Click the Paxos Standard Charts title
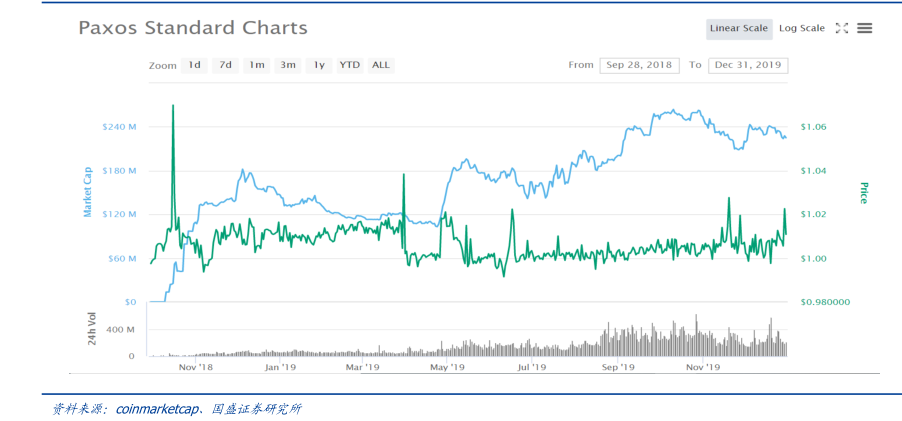Image resolution: width=902 pixels, height=421 pixels. (193, 28)
